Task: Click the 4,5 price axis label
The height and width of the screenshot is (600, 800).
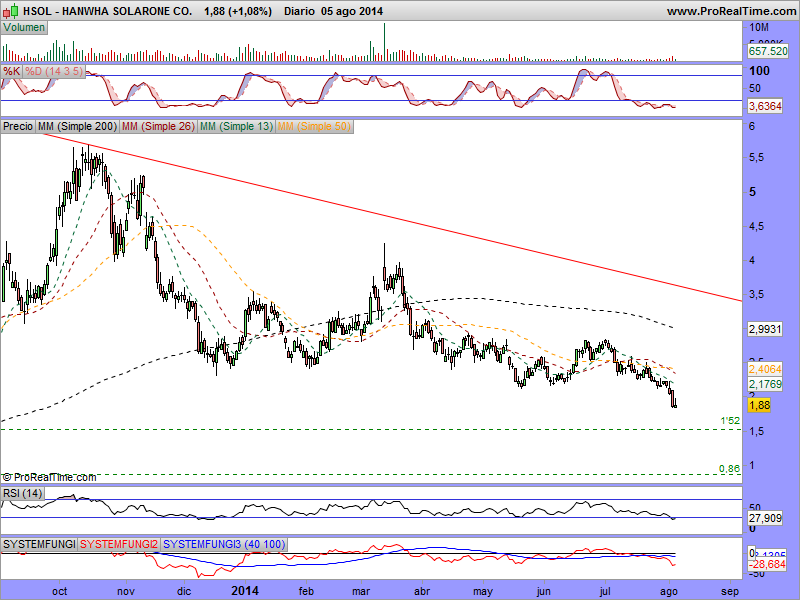Action: (x=756, y=226)
